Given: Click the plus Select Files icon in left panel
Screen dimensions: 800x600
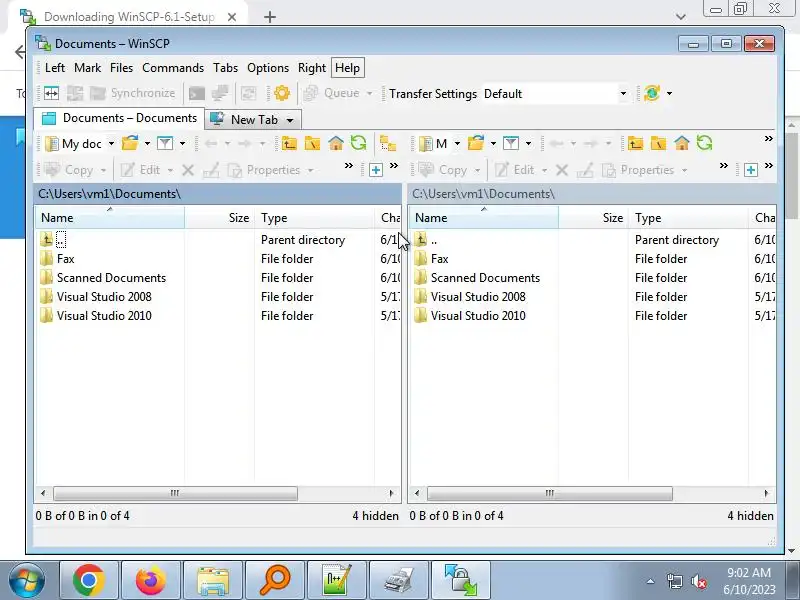Looking at the screenshot, I should click(376, 170).
